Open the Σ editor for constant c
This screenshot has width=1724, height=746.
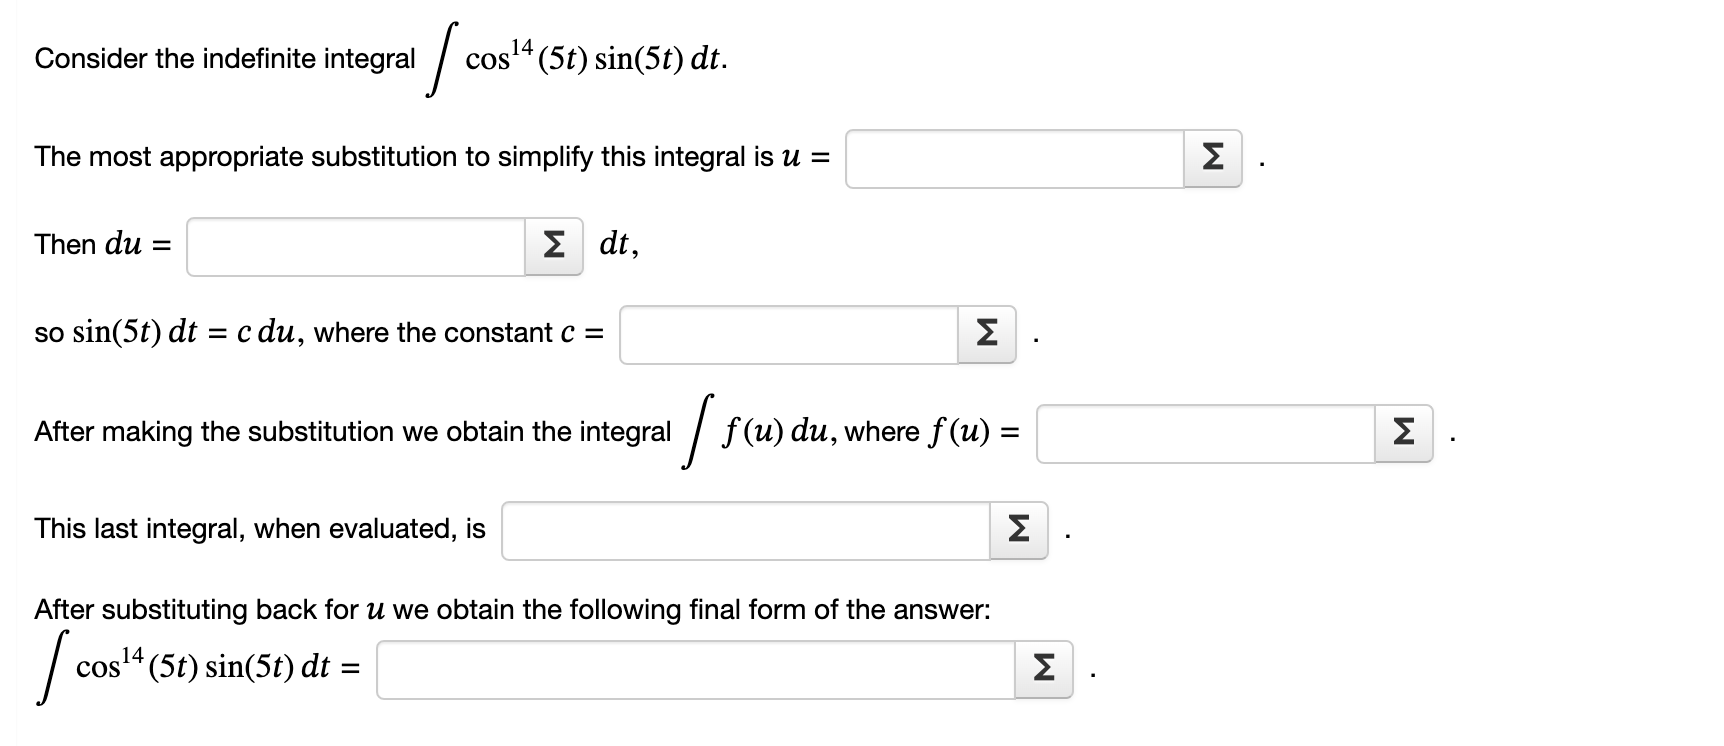click(985, 333)
